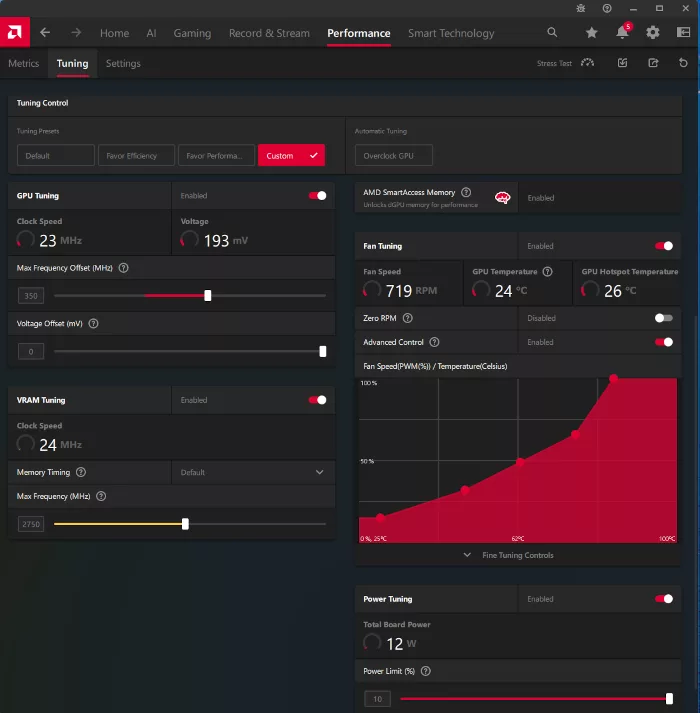Click the SmartAccess Memory brain icon

point(502,198)
